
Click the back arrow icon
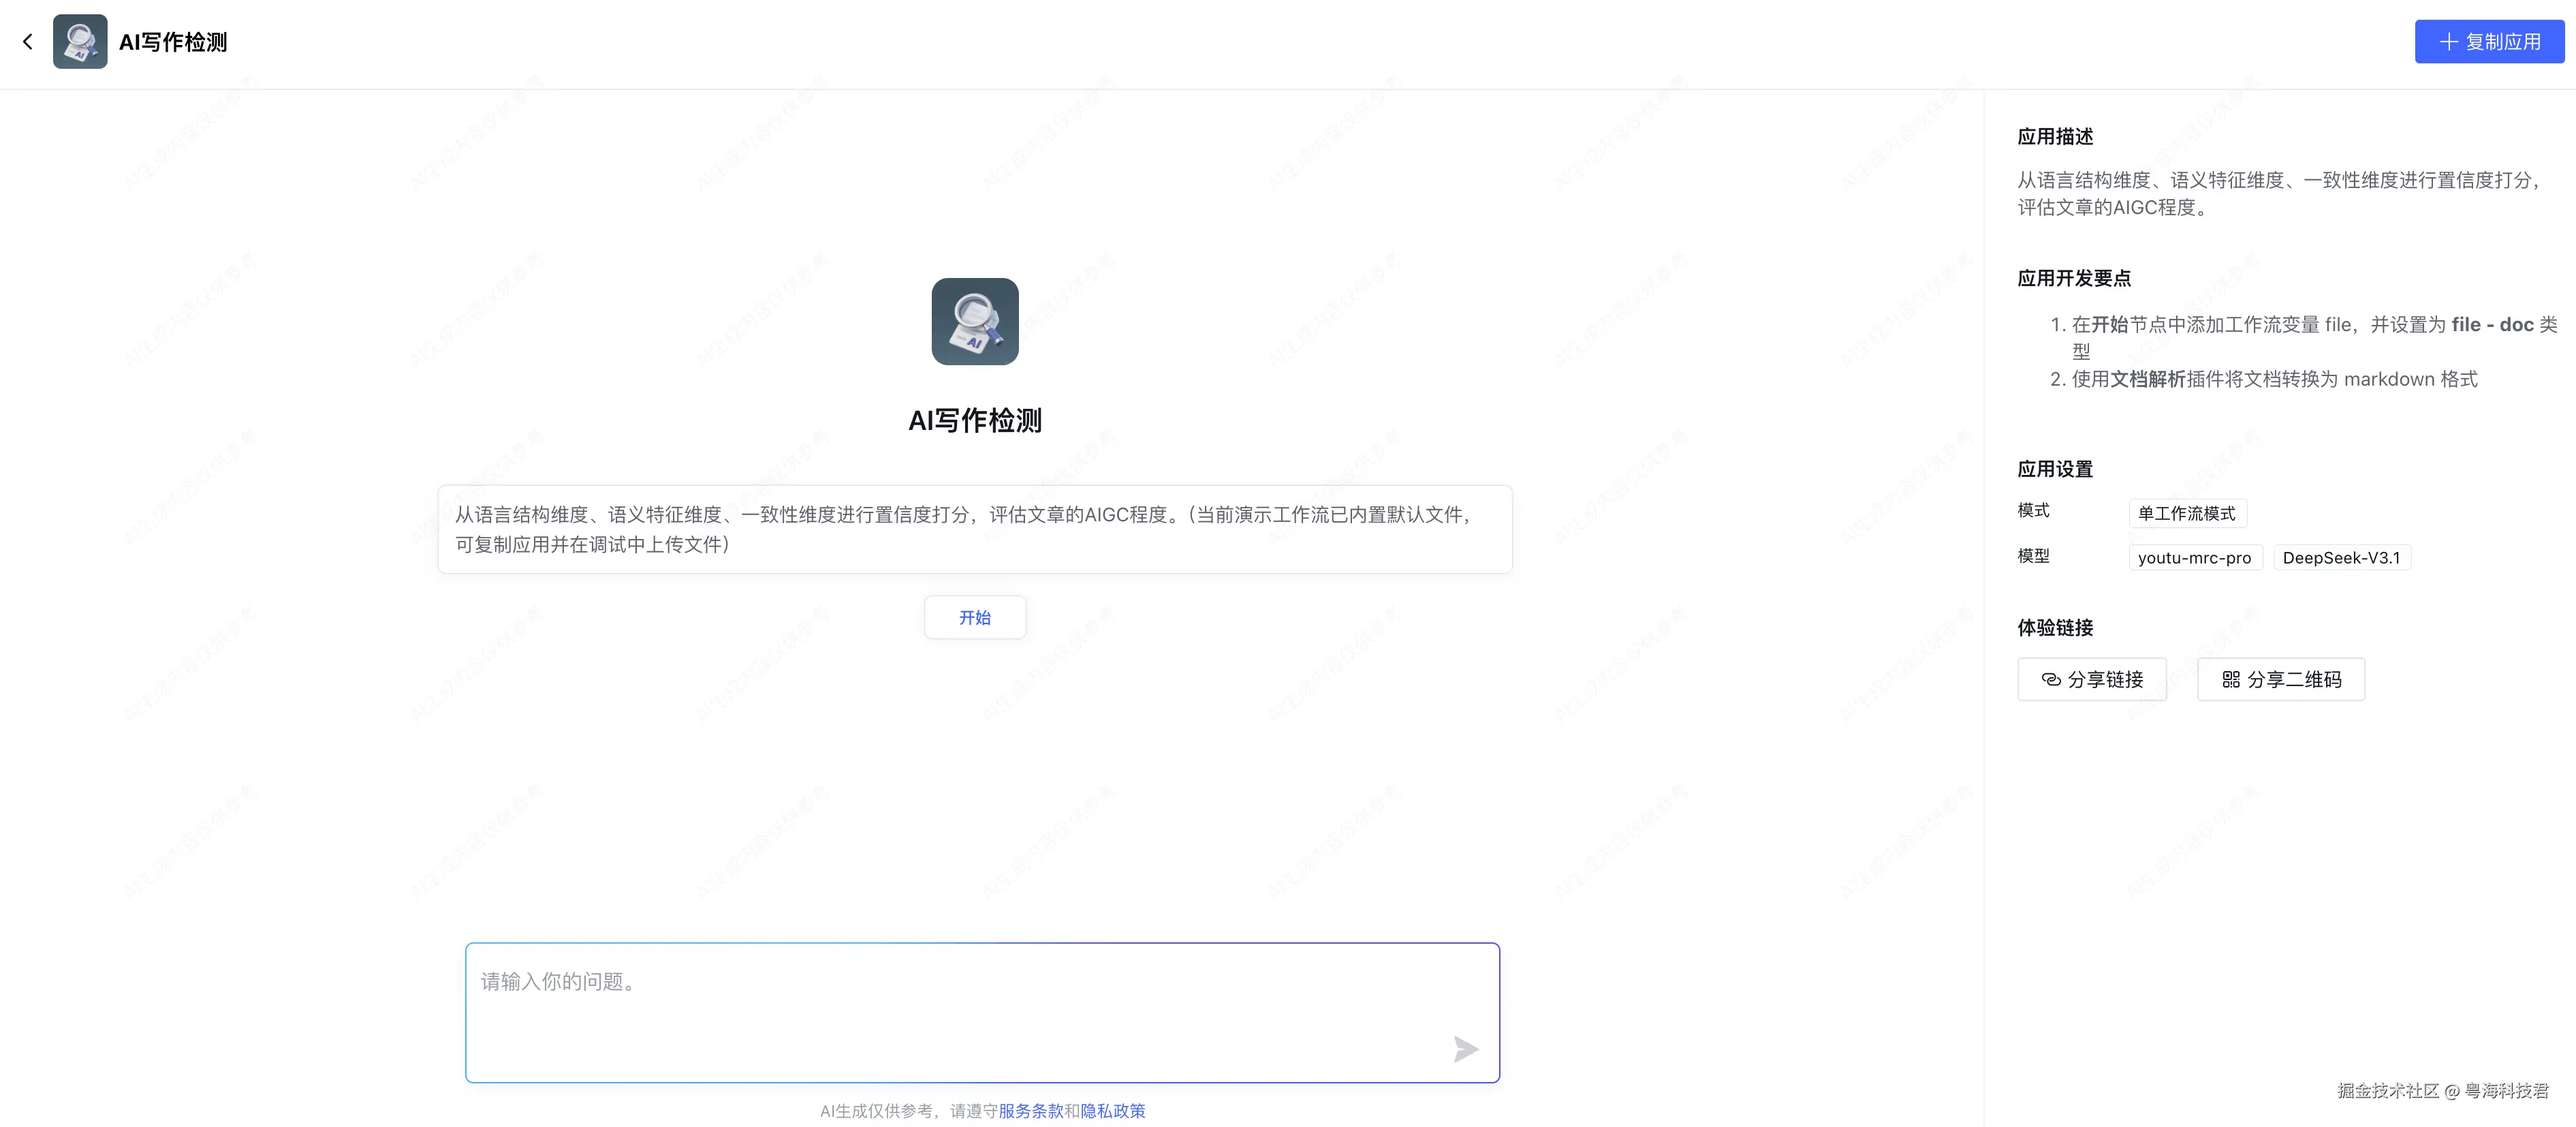(x=28, y=42)
